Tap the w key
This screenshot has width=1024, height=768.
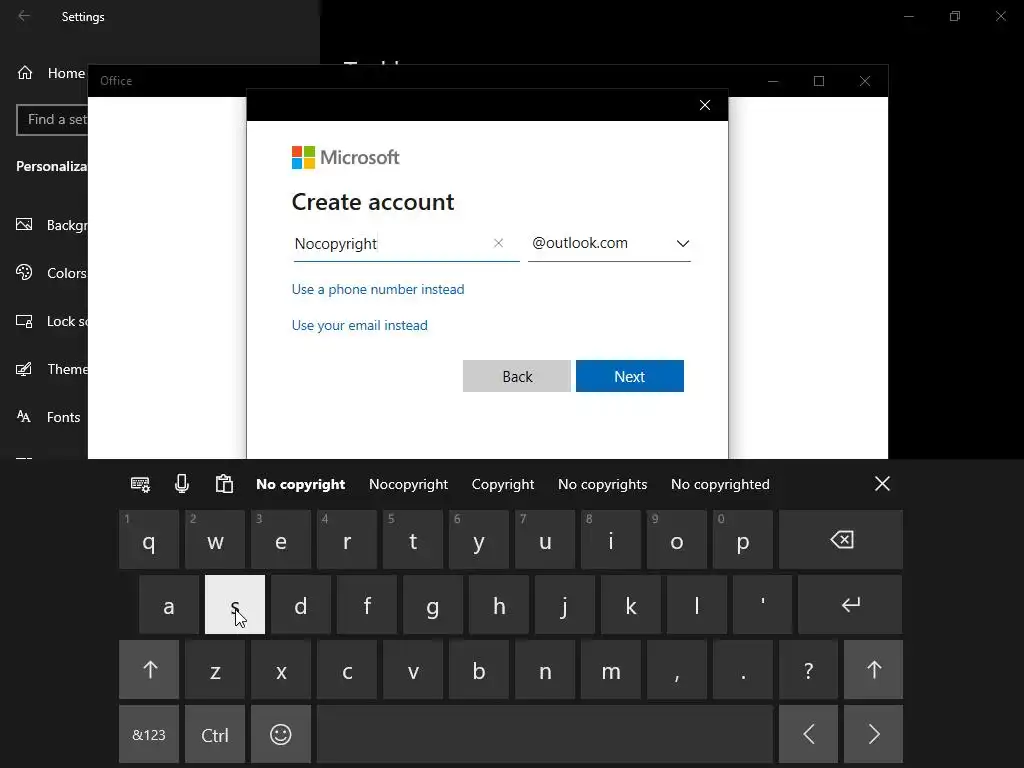click(x=215, y=540)
